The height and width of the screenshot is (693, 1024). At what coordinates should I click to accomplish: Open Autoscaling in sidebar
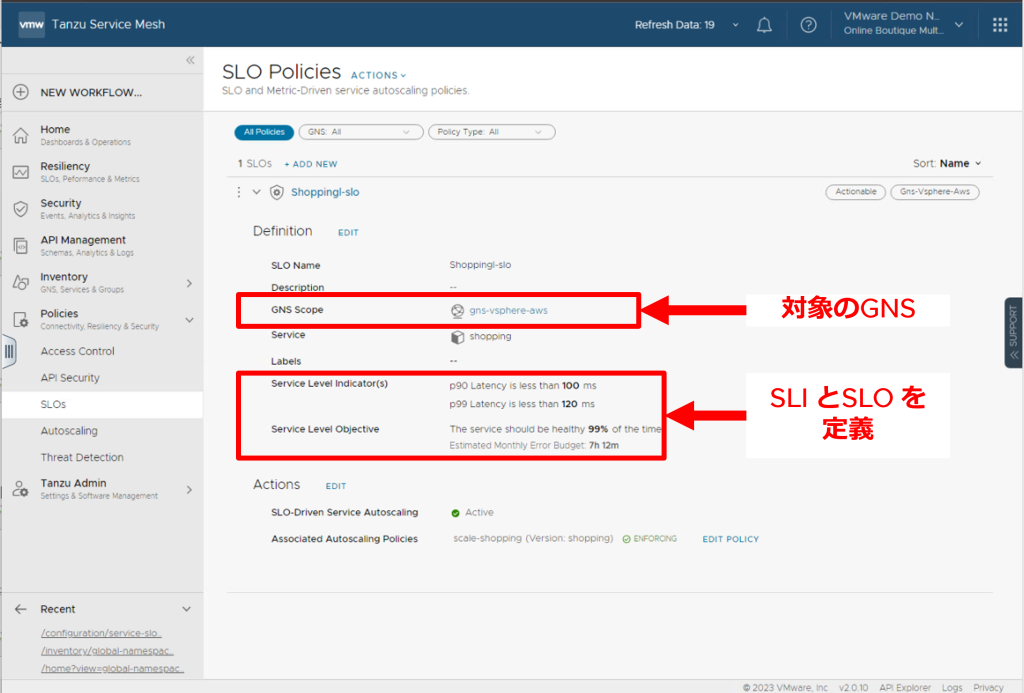[x=69, y=431]
